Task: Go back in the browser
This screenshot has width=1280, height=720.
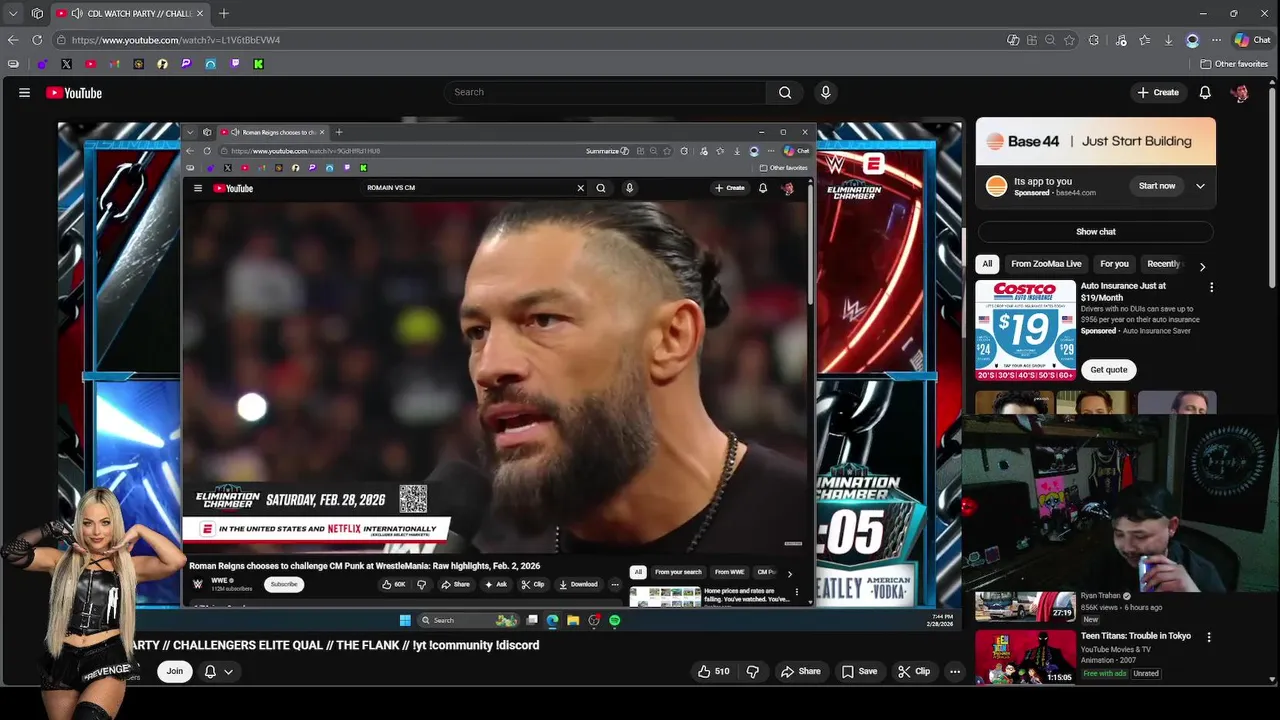Action: coord(12,40)
